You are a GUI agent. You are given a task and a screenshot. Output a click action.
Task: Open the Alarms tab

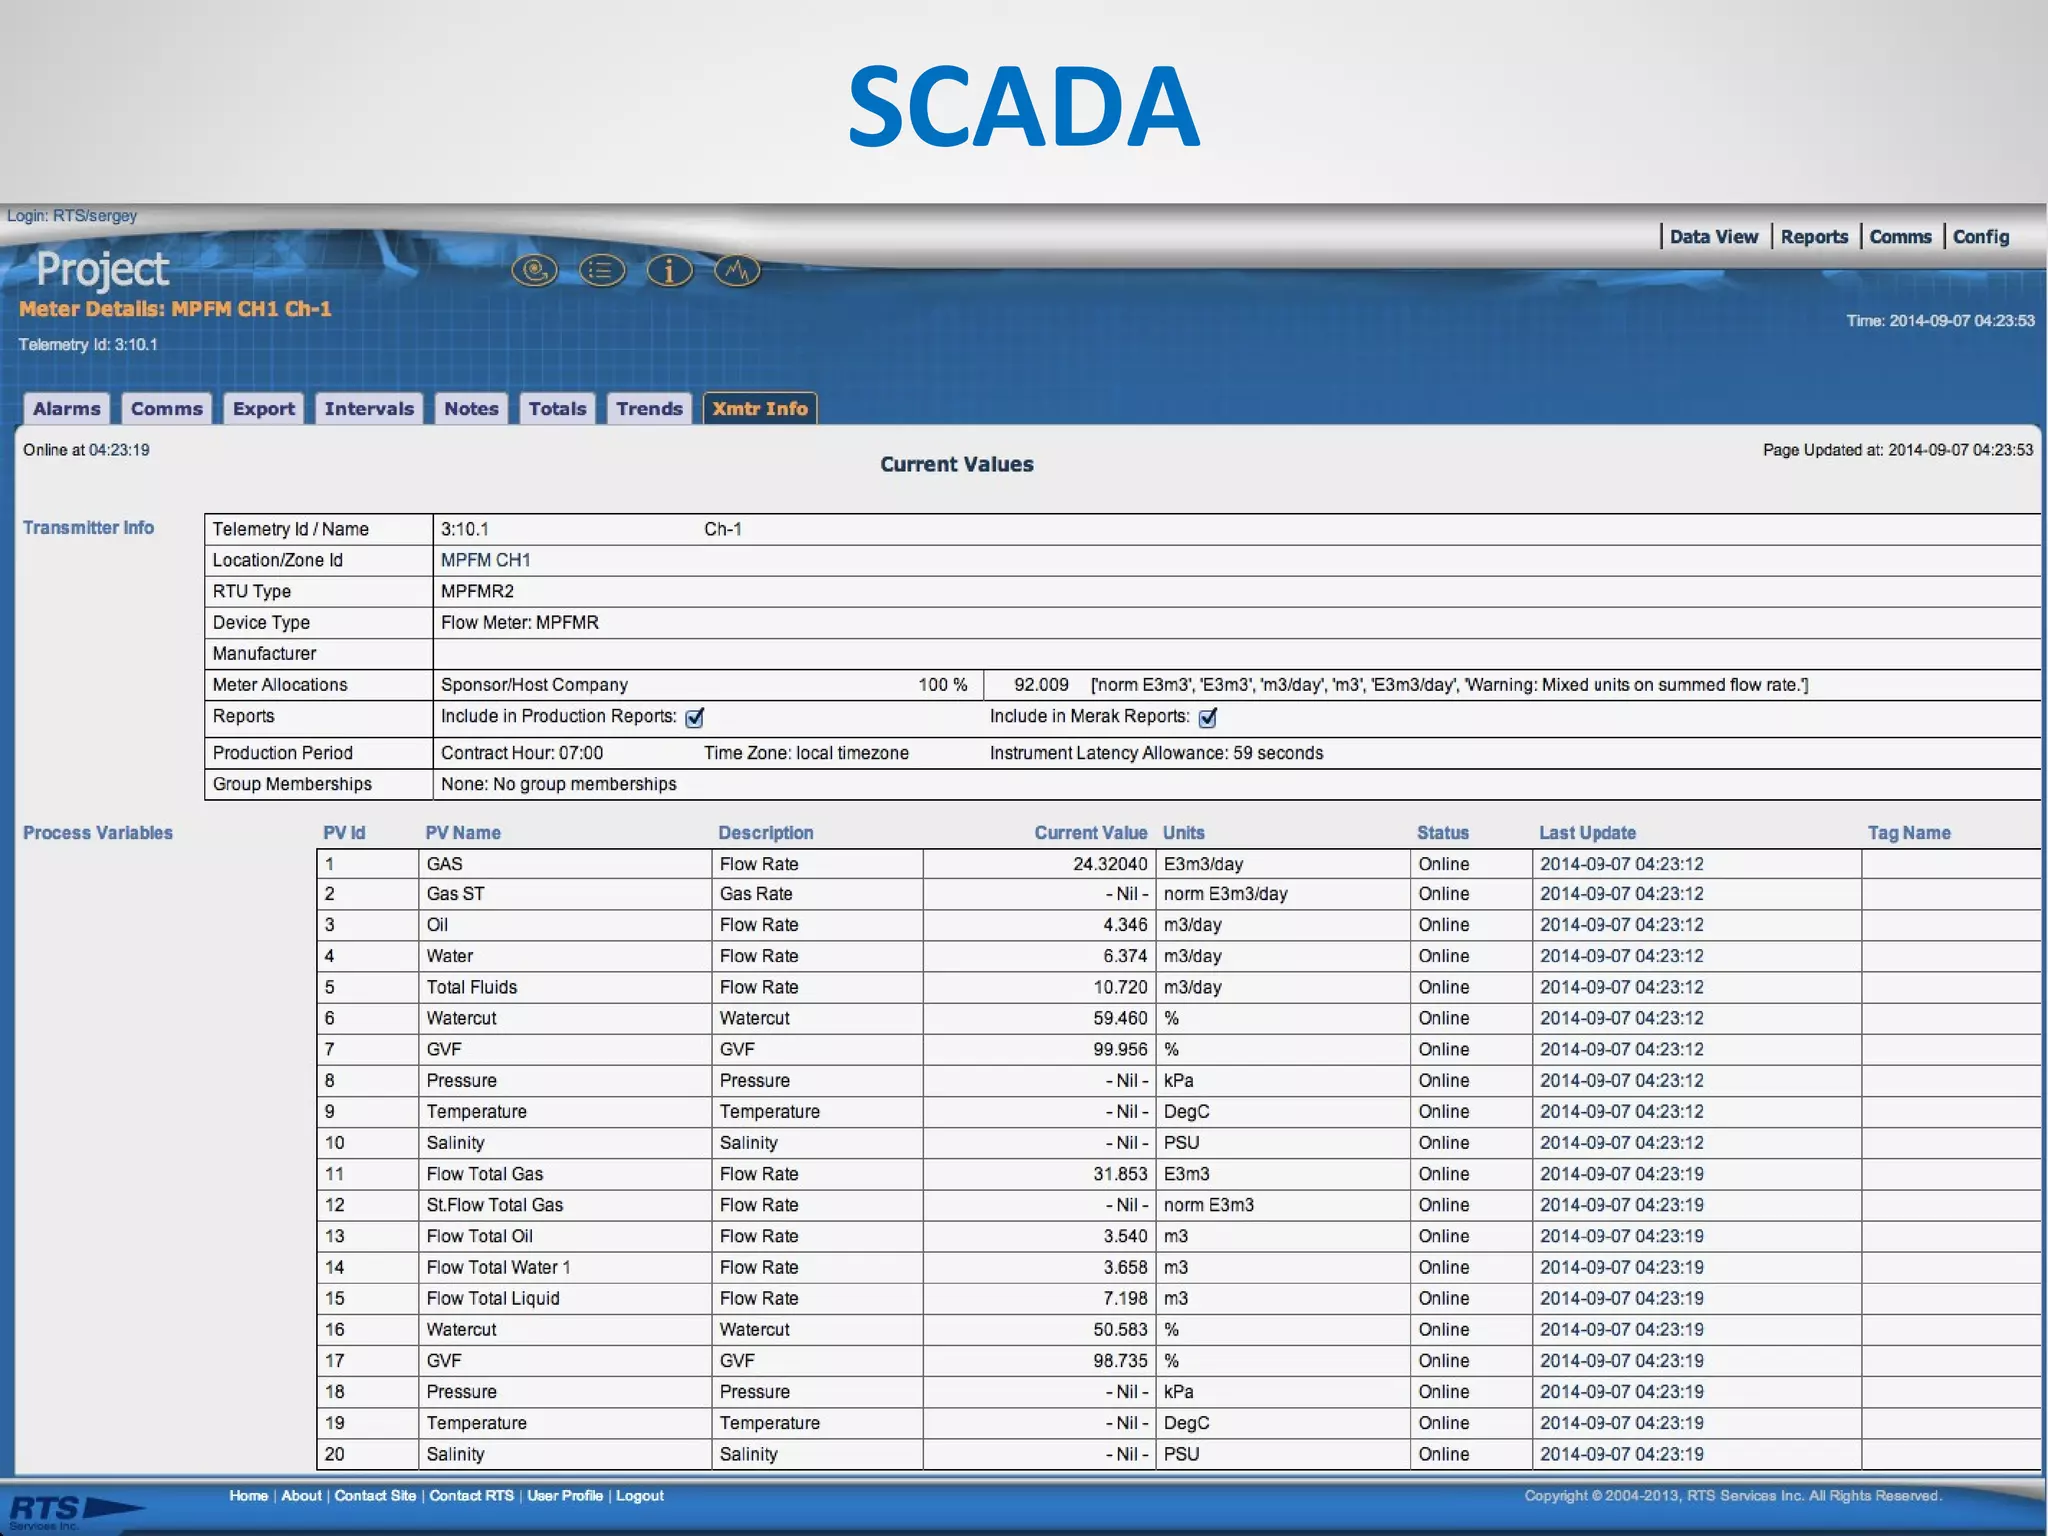pyautogui.click(x=67, y=408)
